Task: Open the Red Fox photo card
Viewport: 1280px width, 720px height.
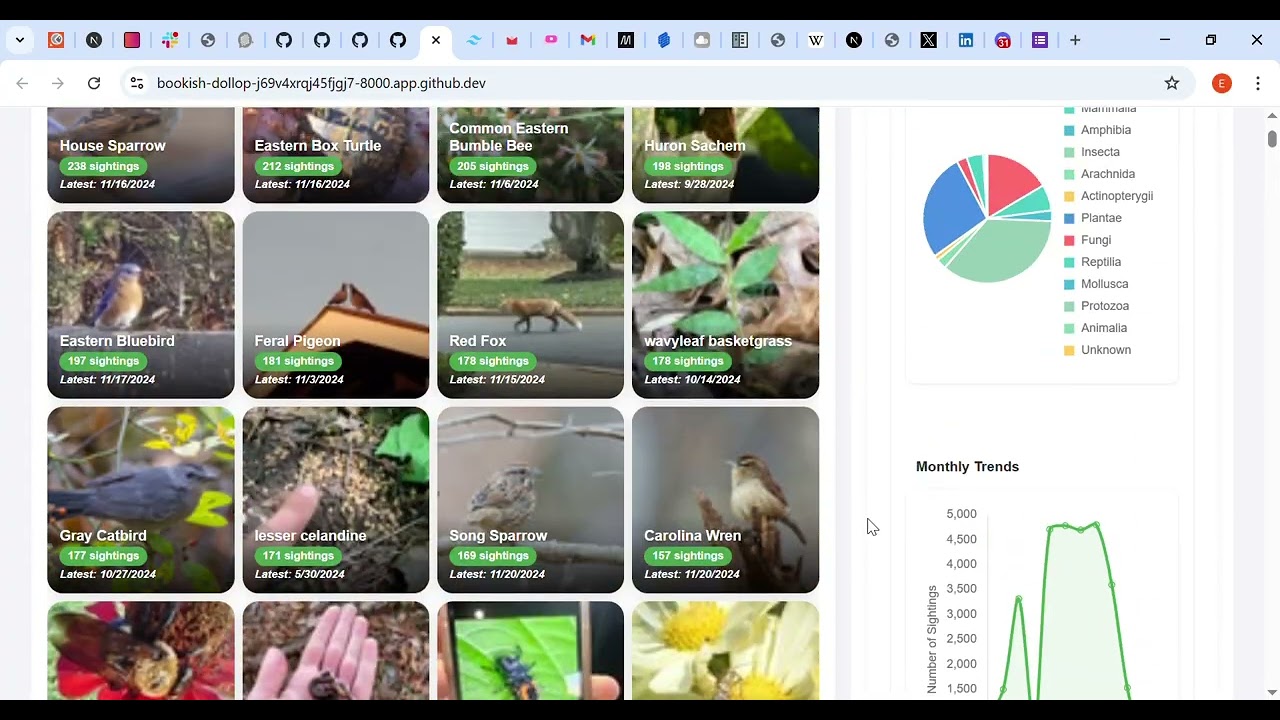Action: (531, 305)
